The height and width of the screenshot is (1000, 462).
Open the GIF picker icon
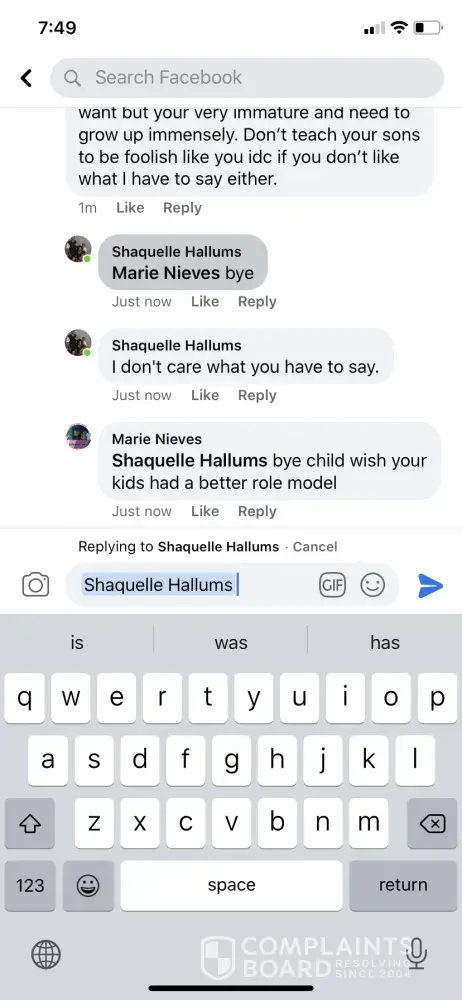tap(332, 584)
